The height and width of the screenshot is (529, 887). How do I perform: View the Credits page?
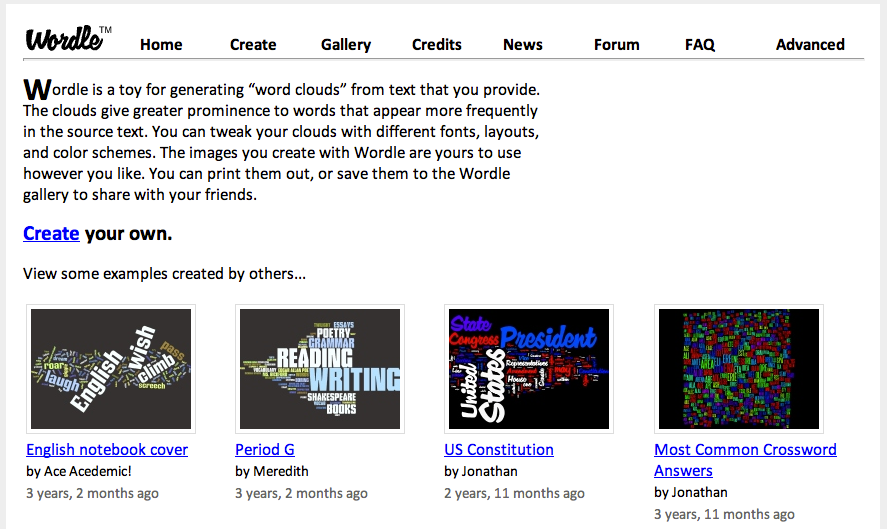[436, 45]
